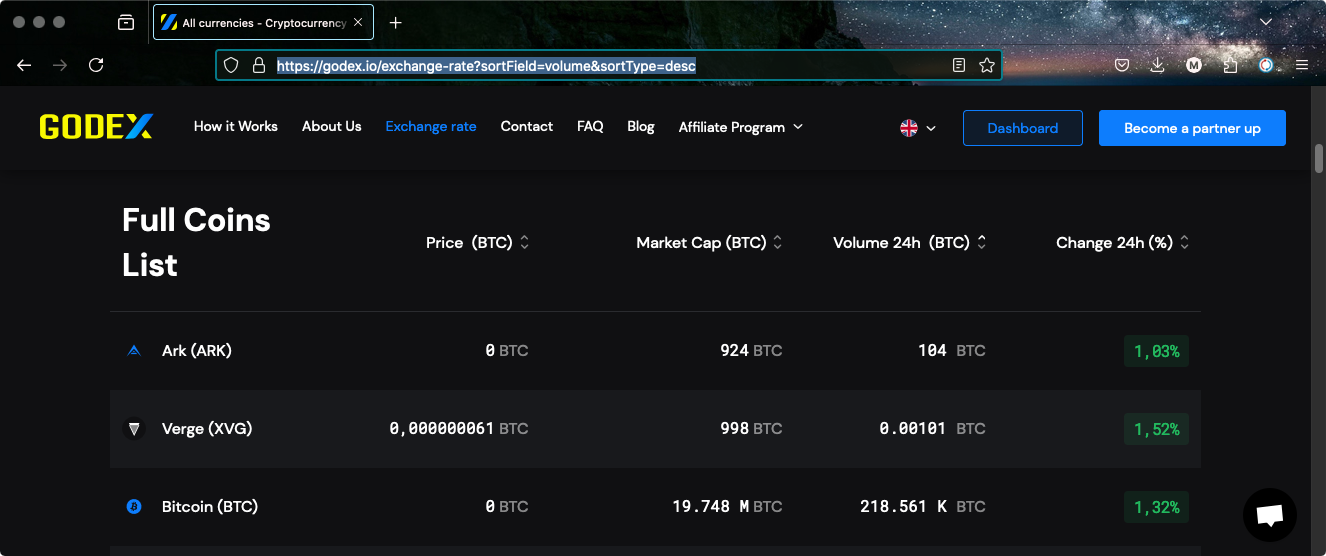Viewport: 1326px width, 556px height.
Task: Open the tab overview icon in the title bar
Action: [126, 22]
